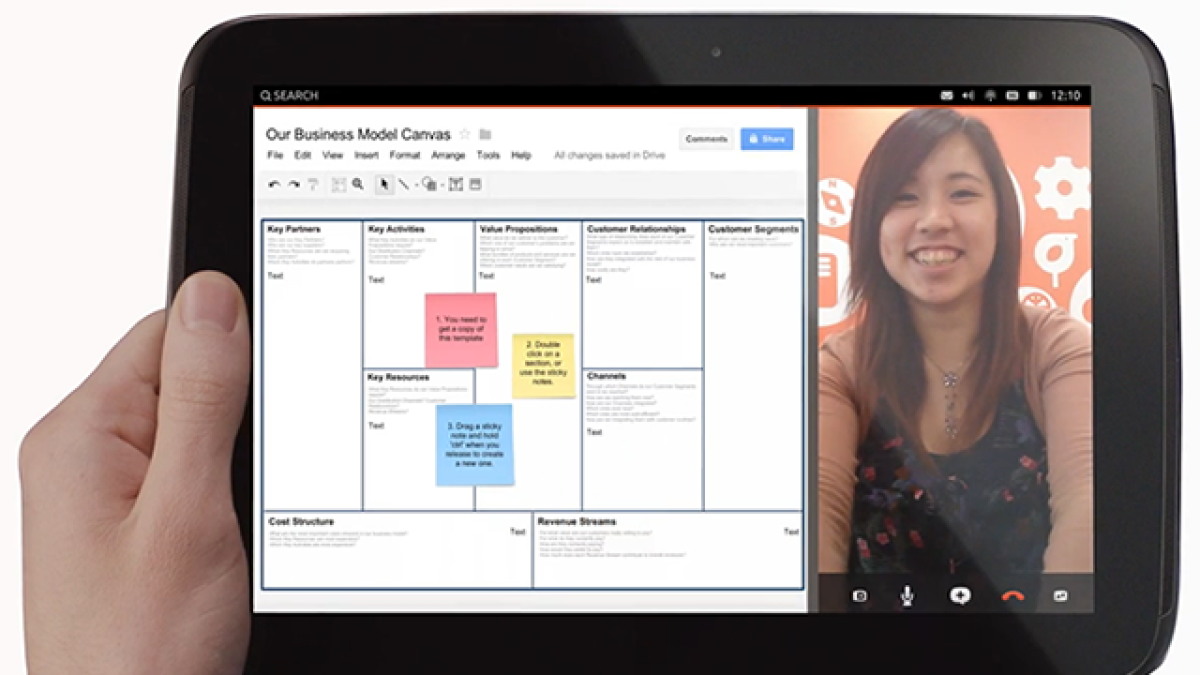Select the zoom magnifier tool
1200x675 pixels.
[358, 184]
